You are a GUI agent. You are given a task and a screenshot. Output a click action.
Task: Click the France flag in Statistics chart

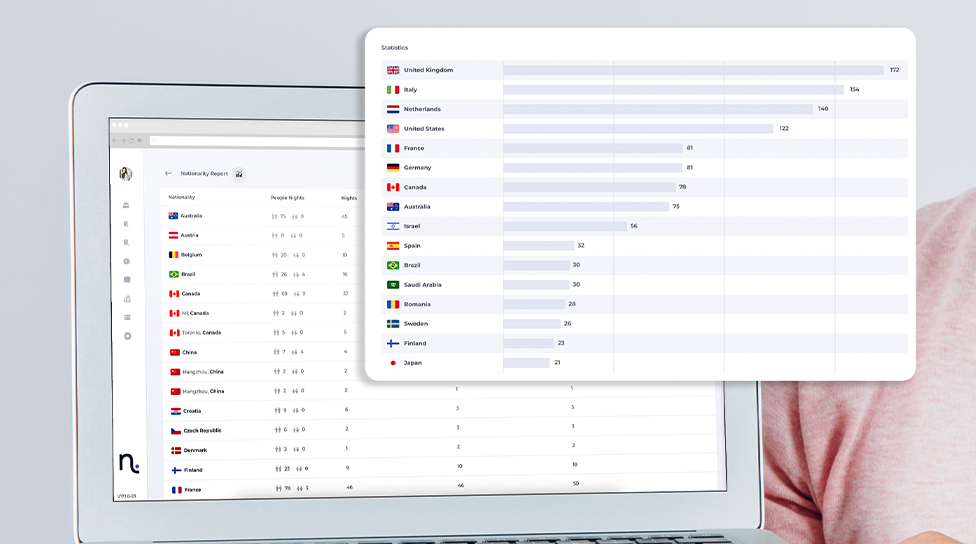tap(393, 148)
